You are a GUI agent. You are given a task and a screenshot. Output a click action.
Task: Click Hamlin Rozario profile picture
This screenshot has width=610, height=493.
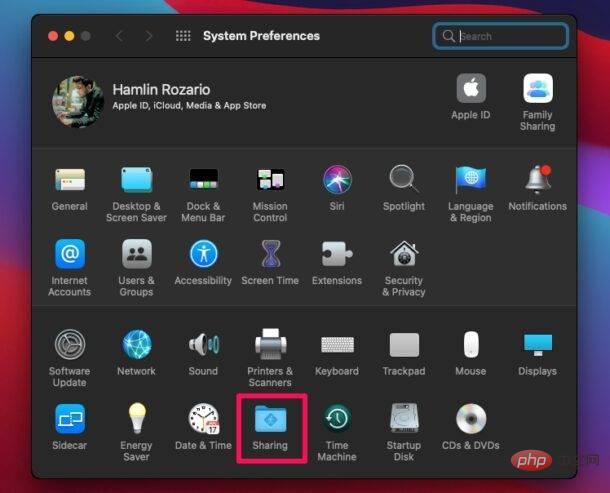tap(77, 103)
